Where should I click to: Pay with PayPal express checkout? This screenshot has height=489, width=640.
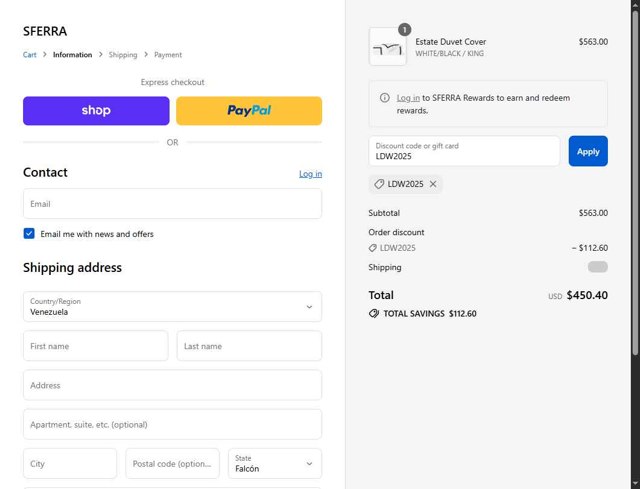[249, 111]
